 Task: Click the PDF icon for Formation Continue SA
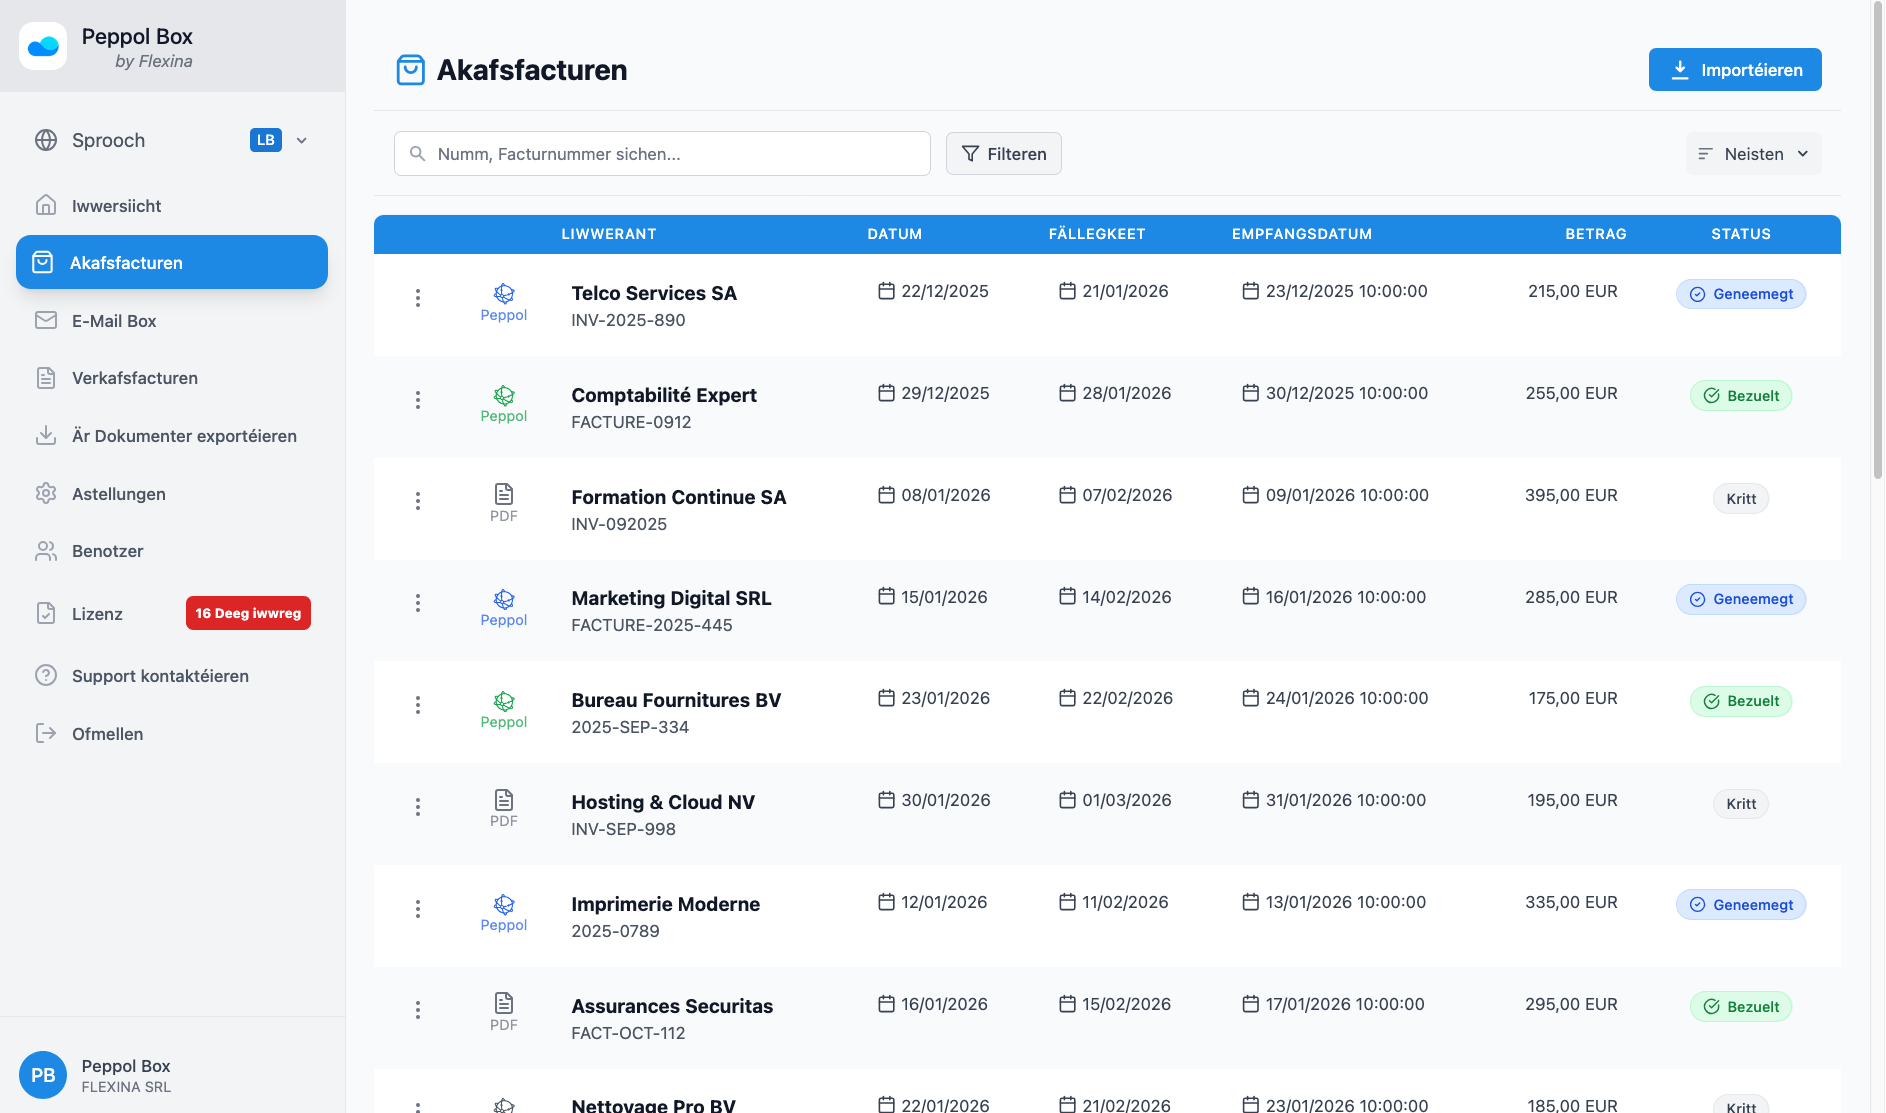(x=503, y=495)
